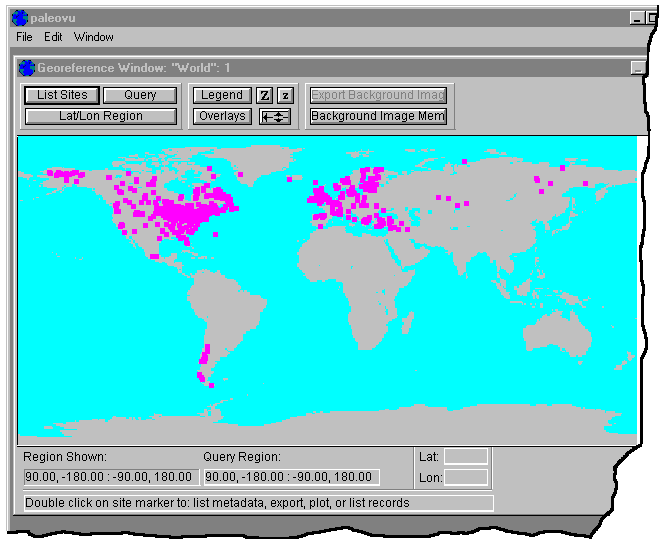Open the Overlays options

(x=221, y=116)
